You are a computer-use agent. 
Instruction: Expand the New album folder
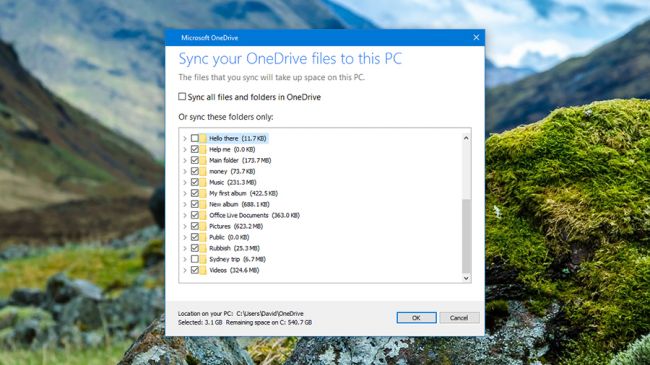coord(185,204)
